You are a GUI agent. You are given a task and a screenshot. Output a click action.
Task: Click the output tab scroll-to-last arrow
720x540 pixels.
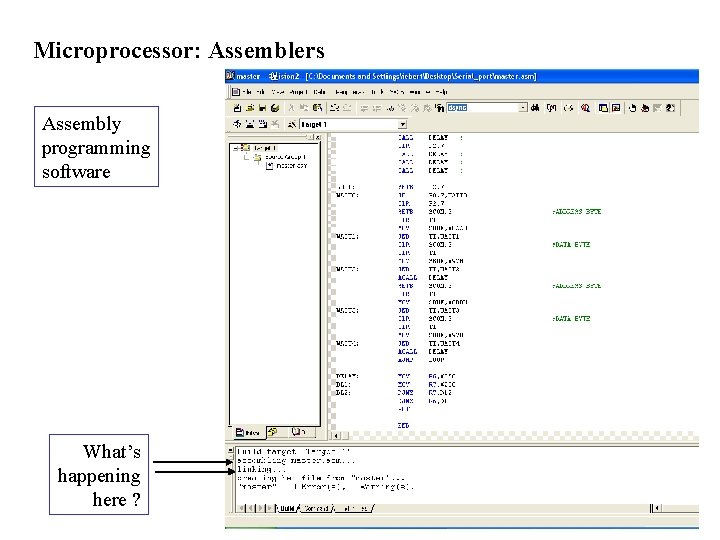coord(271,508)
